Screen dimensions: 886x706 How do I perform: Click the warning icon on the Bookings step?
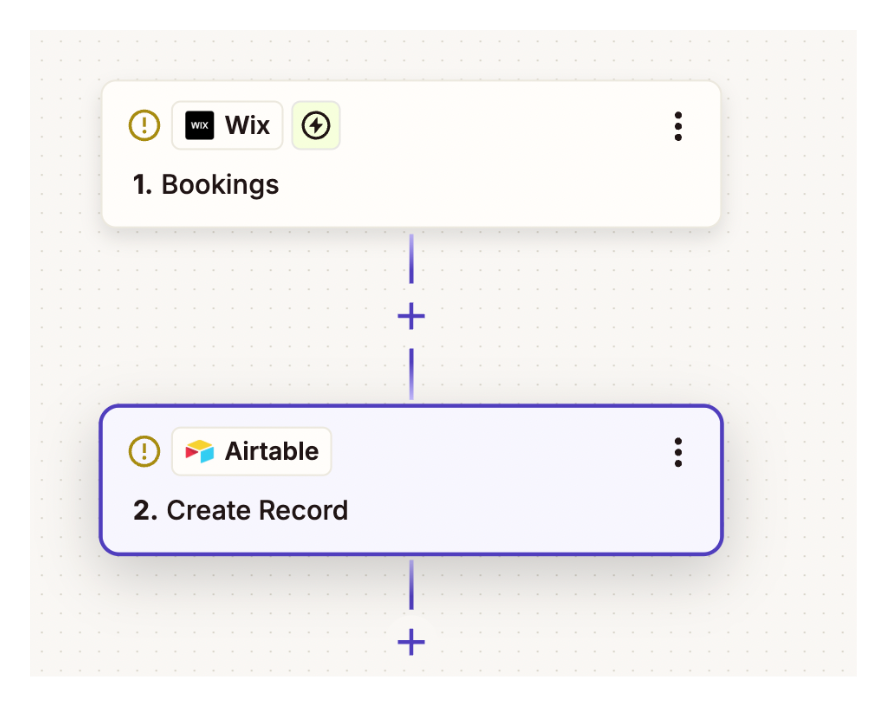(x=144, y=125)
